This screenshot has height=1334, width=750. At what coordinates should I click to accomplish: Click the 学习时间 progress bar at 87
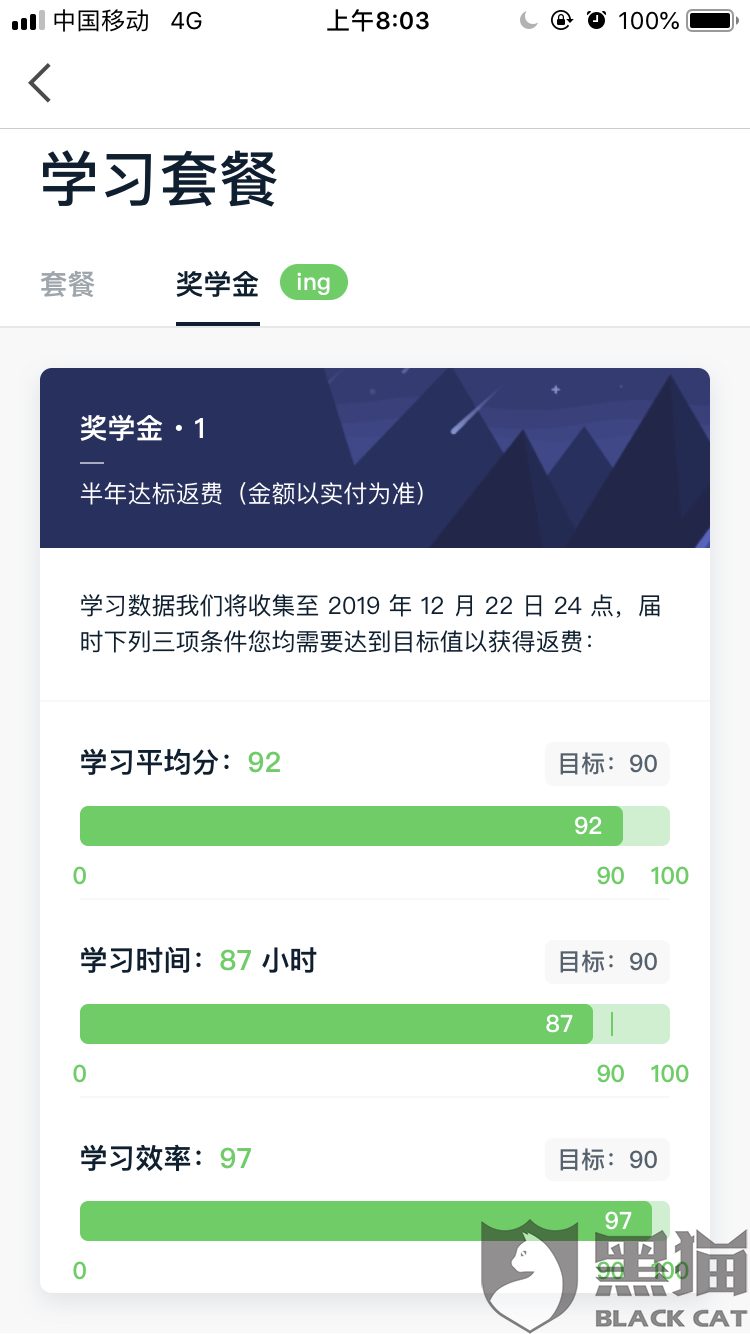(x=375, y=1024)
